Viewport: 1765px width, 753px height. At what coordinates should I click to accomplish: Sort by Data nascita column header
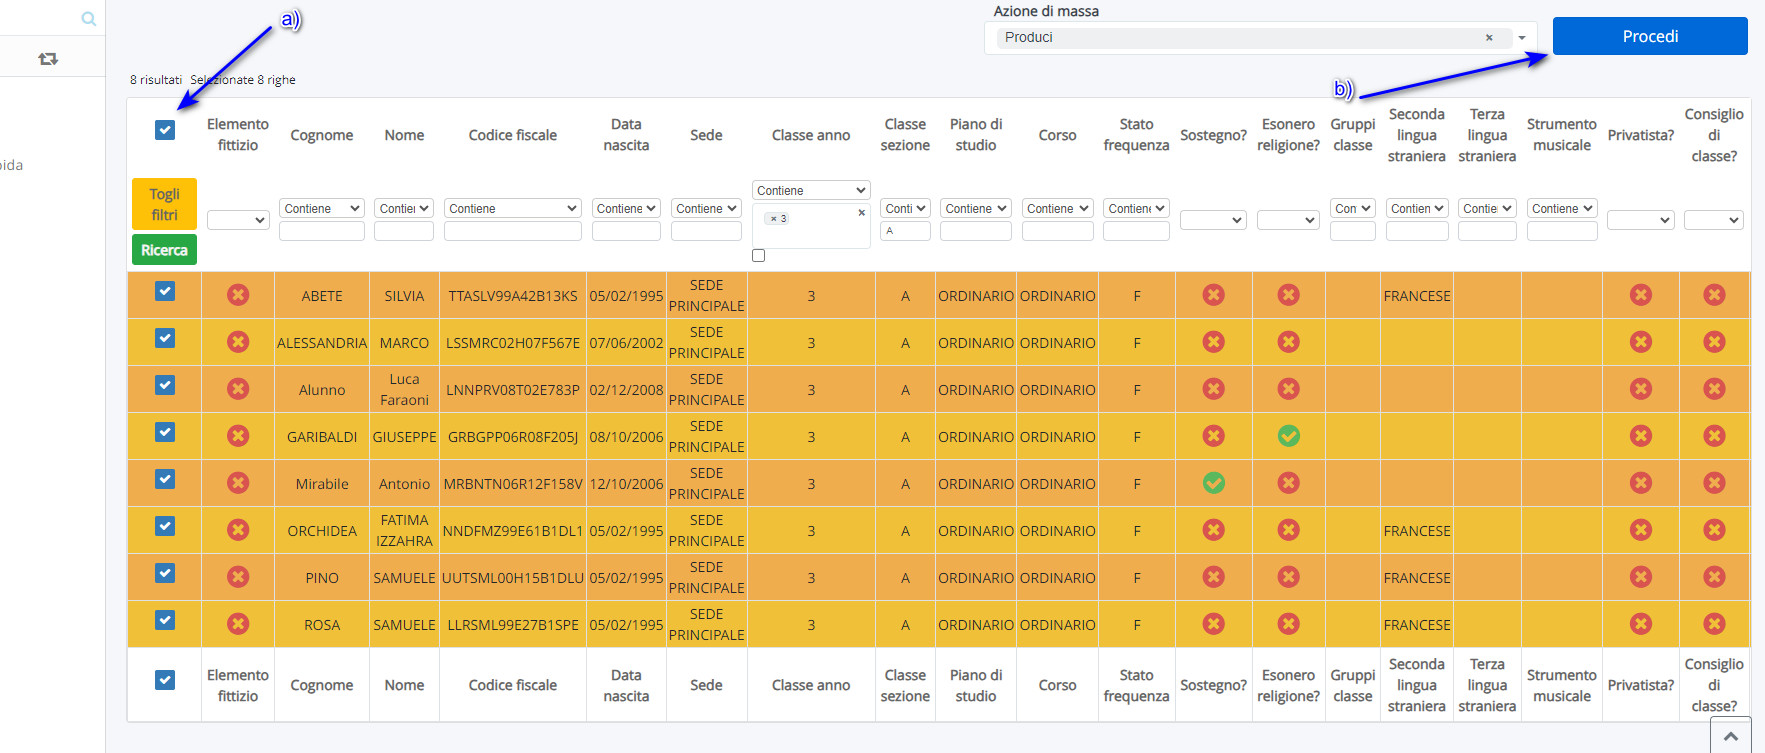pyautogui.click(x=626, y=135)
